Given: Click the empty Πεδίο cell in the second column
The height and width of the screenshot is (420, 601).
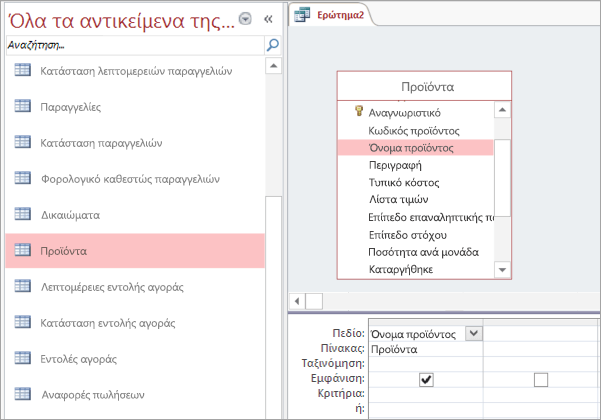Looking at the screenshot, I should [540, 334].
